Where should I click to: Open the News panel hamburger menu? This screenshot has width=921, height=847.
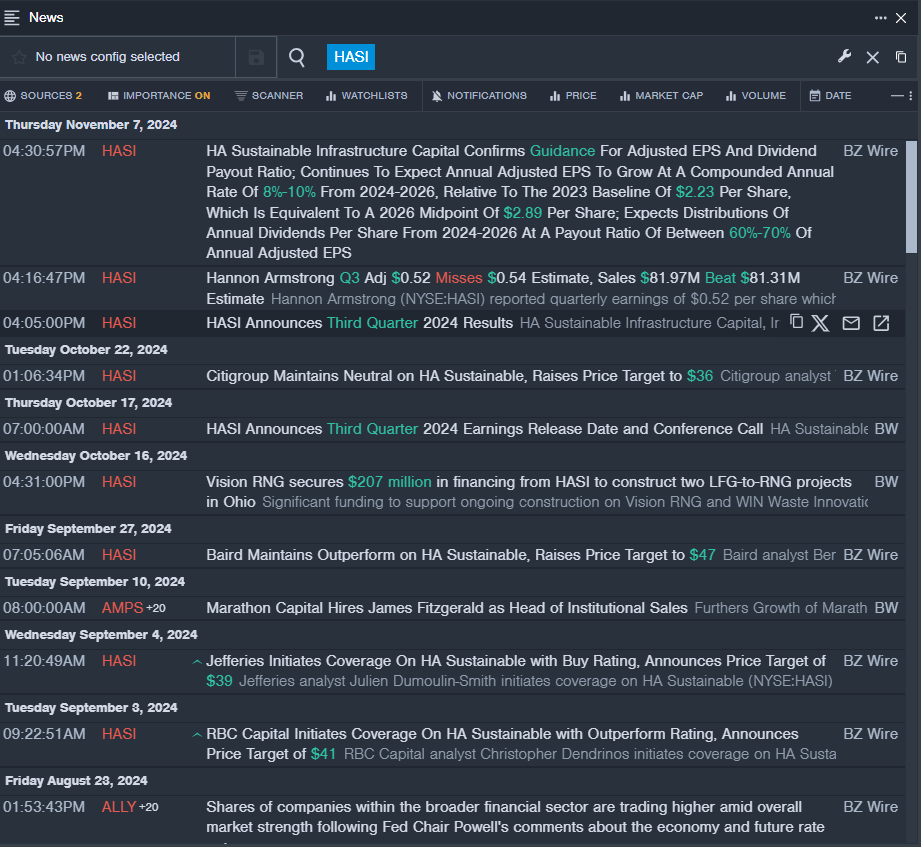pos(12,17)
